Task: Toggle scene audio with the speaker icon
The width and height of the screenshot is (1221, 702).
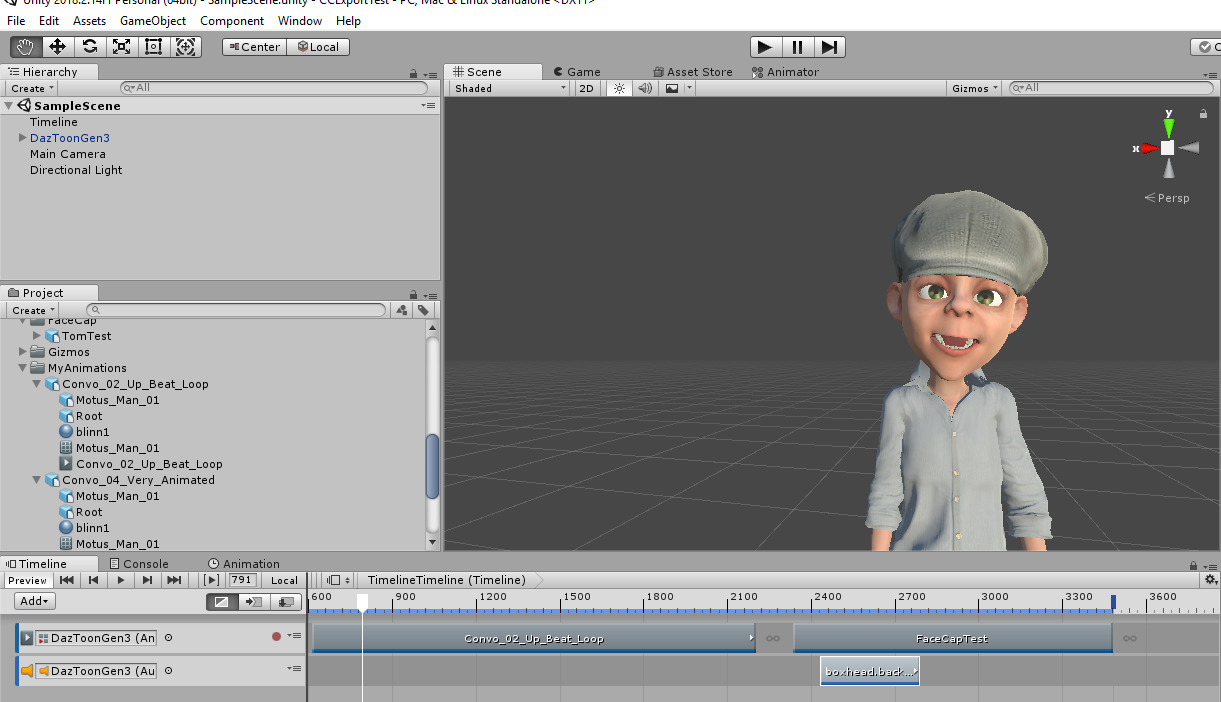Action: pos(645,88)
